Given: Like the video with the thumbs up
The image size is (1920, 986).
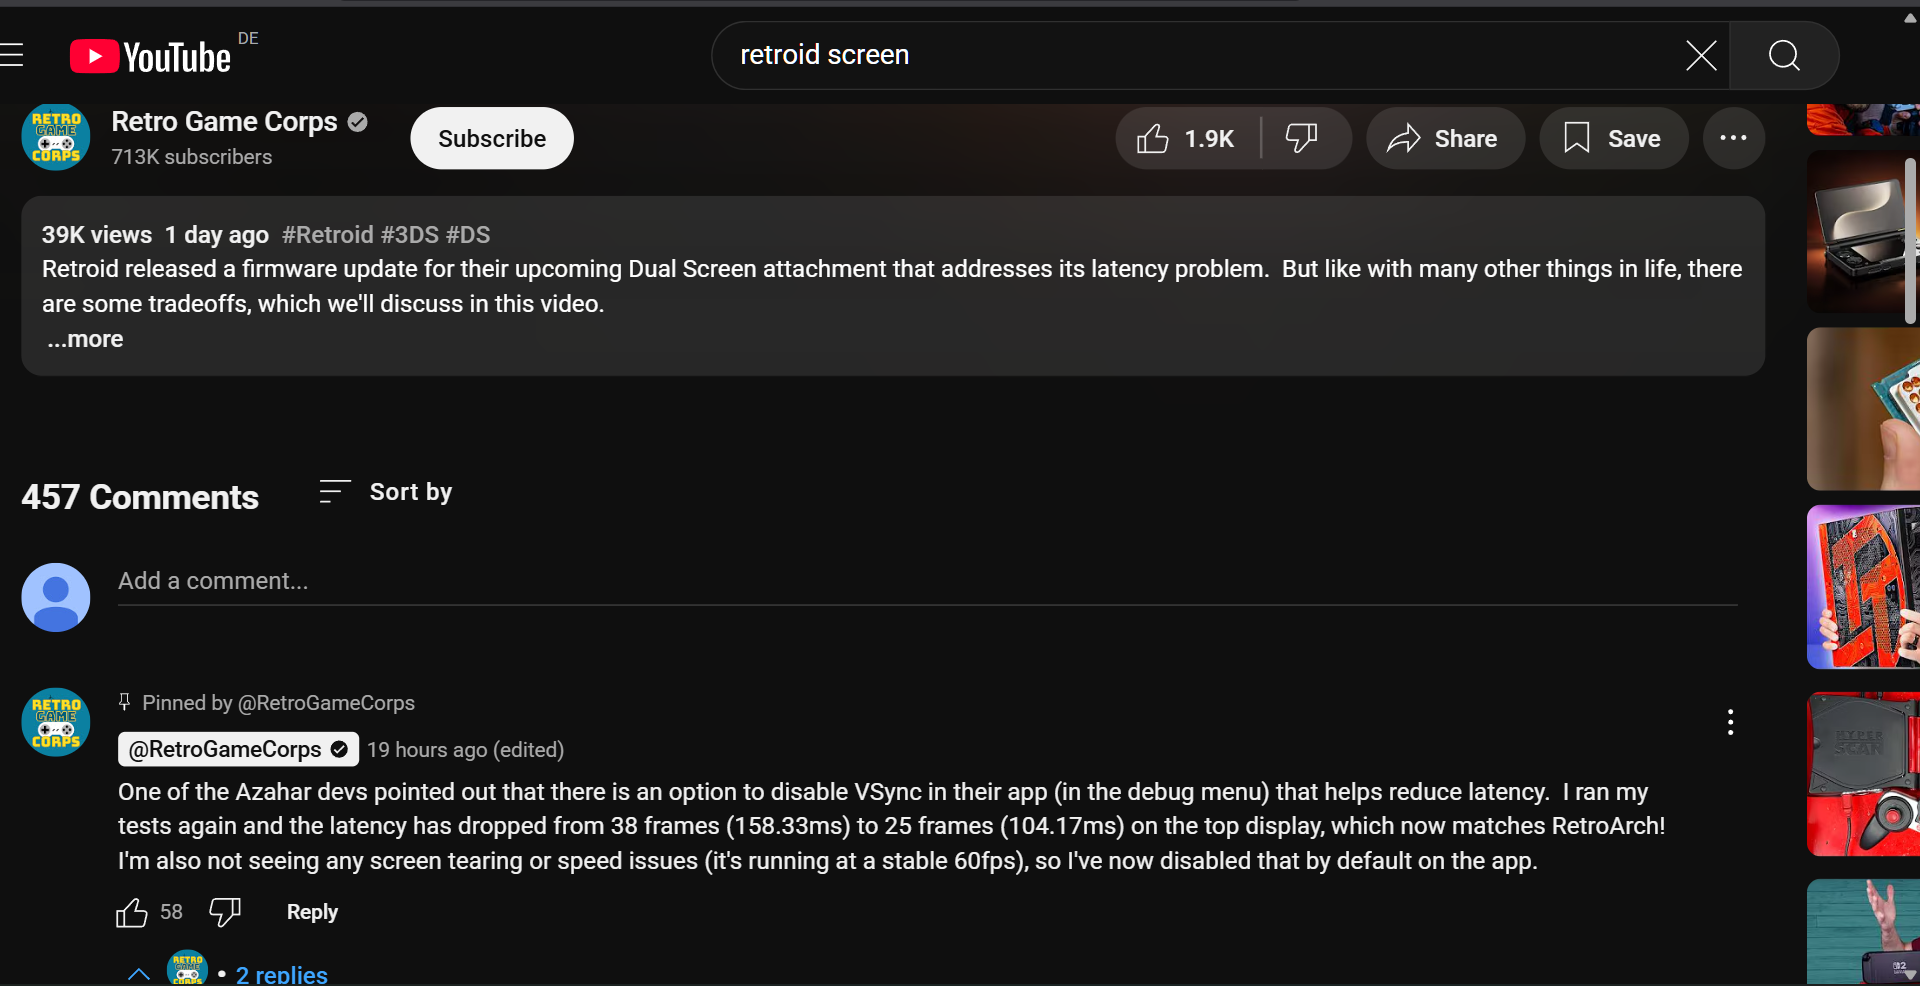Looking at the screenshot, I should [x=1152, y=138].
